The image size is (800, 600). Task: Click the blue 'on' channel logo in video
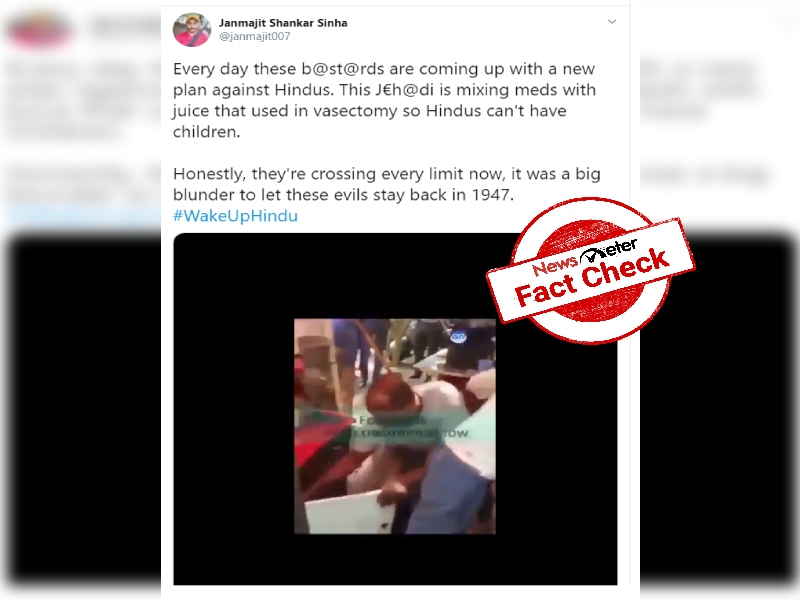[458, 337]
